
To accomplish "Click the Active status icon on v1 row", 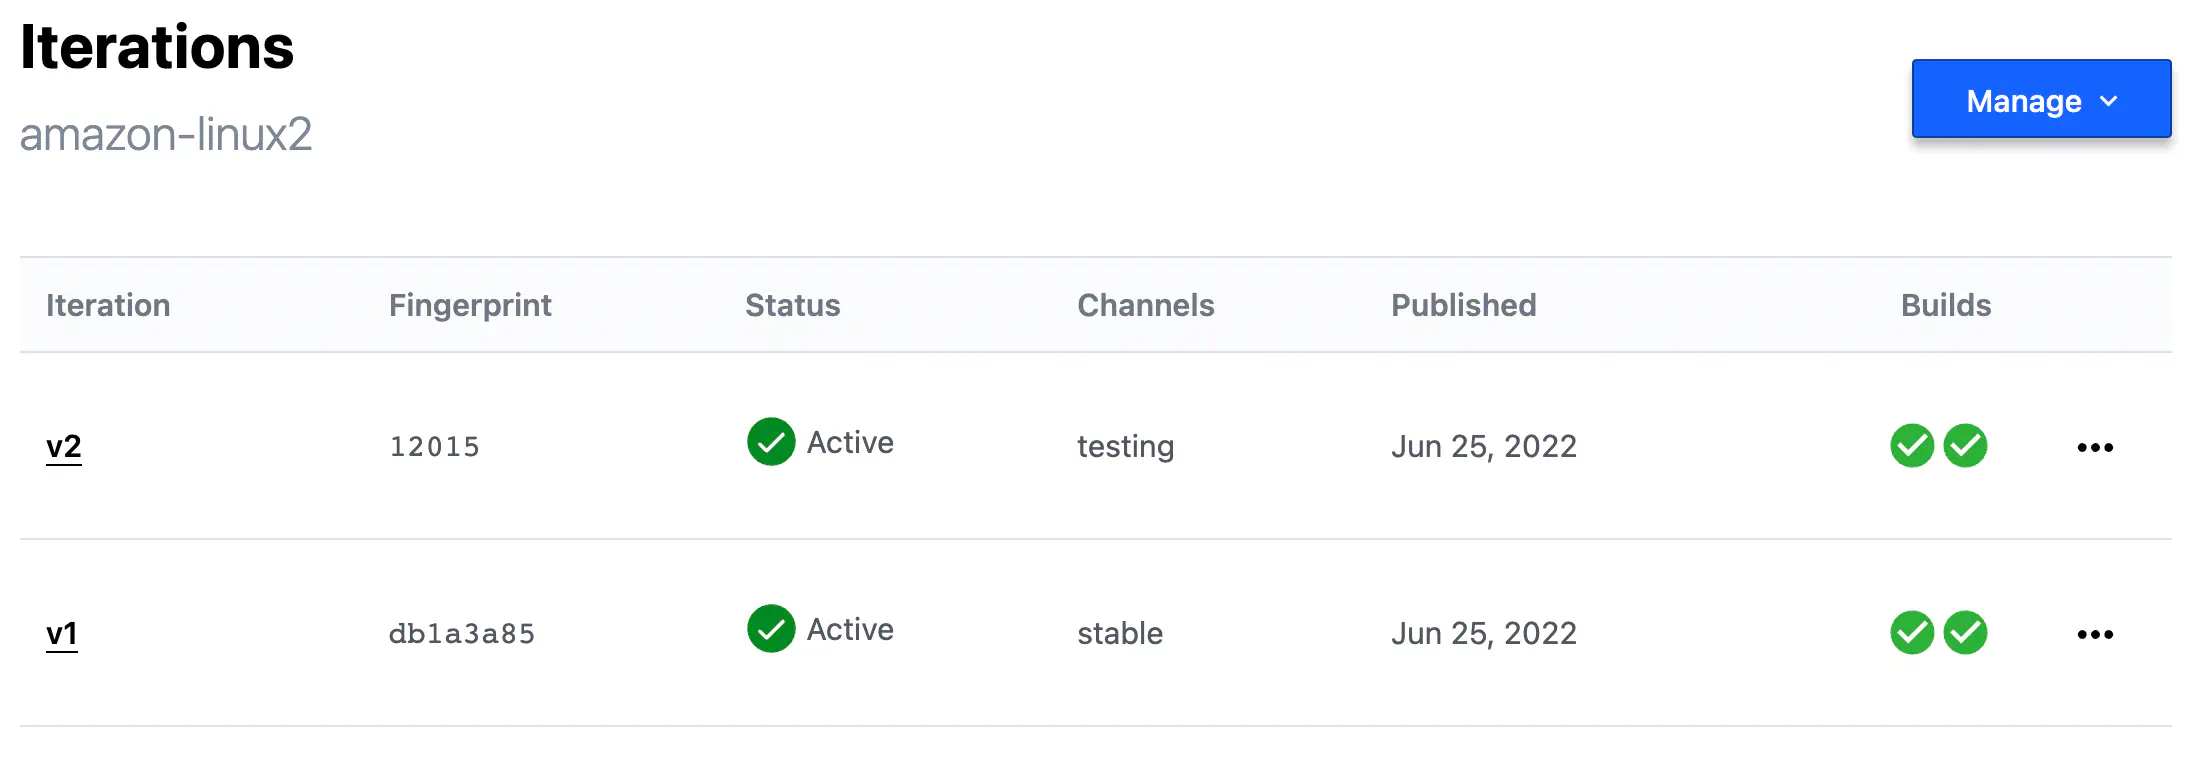I will coord(769,629).
